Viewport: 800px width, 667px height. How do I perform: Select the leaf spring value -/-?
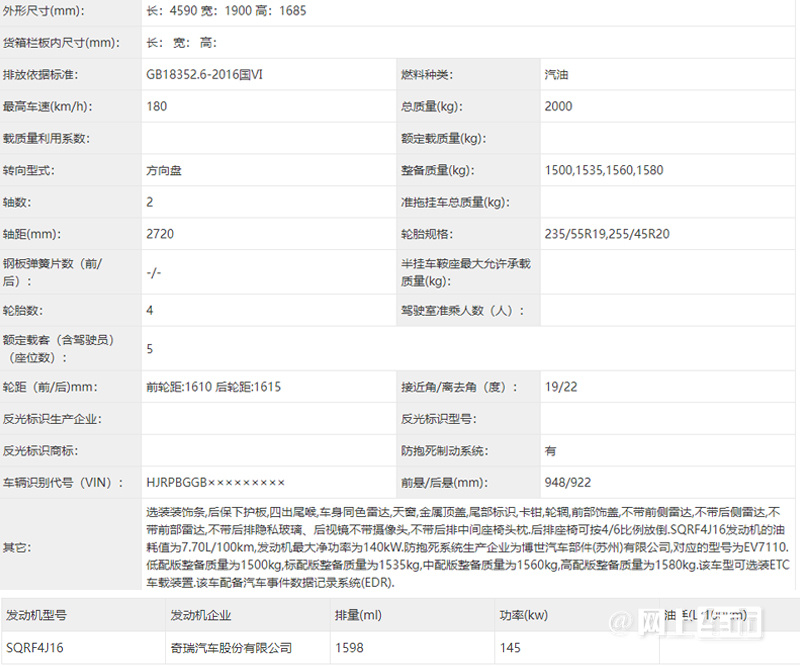coord(154,273)
